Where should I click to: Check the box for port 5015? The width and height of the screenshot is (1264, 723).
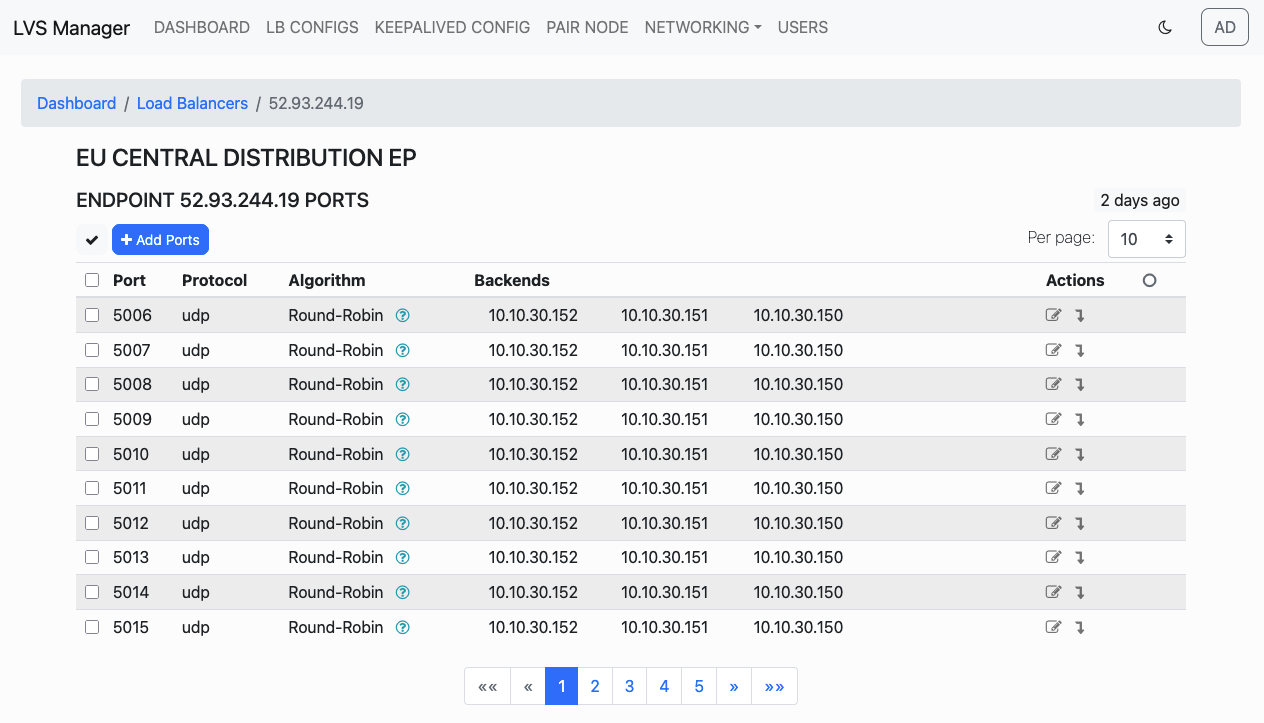point(92,627)
